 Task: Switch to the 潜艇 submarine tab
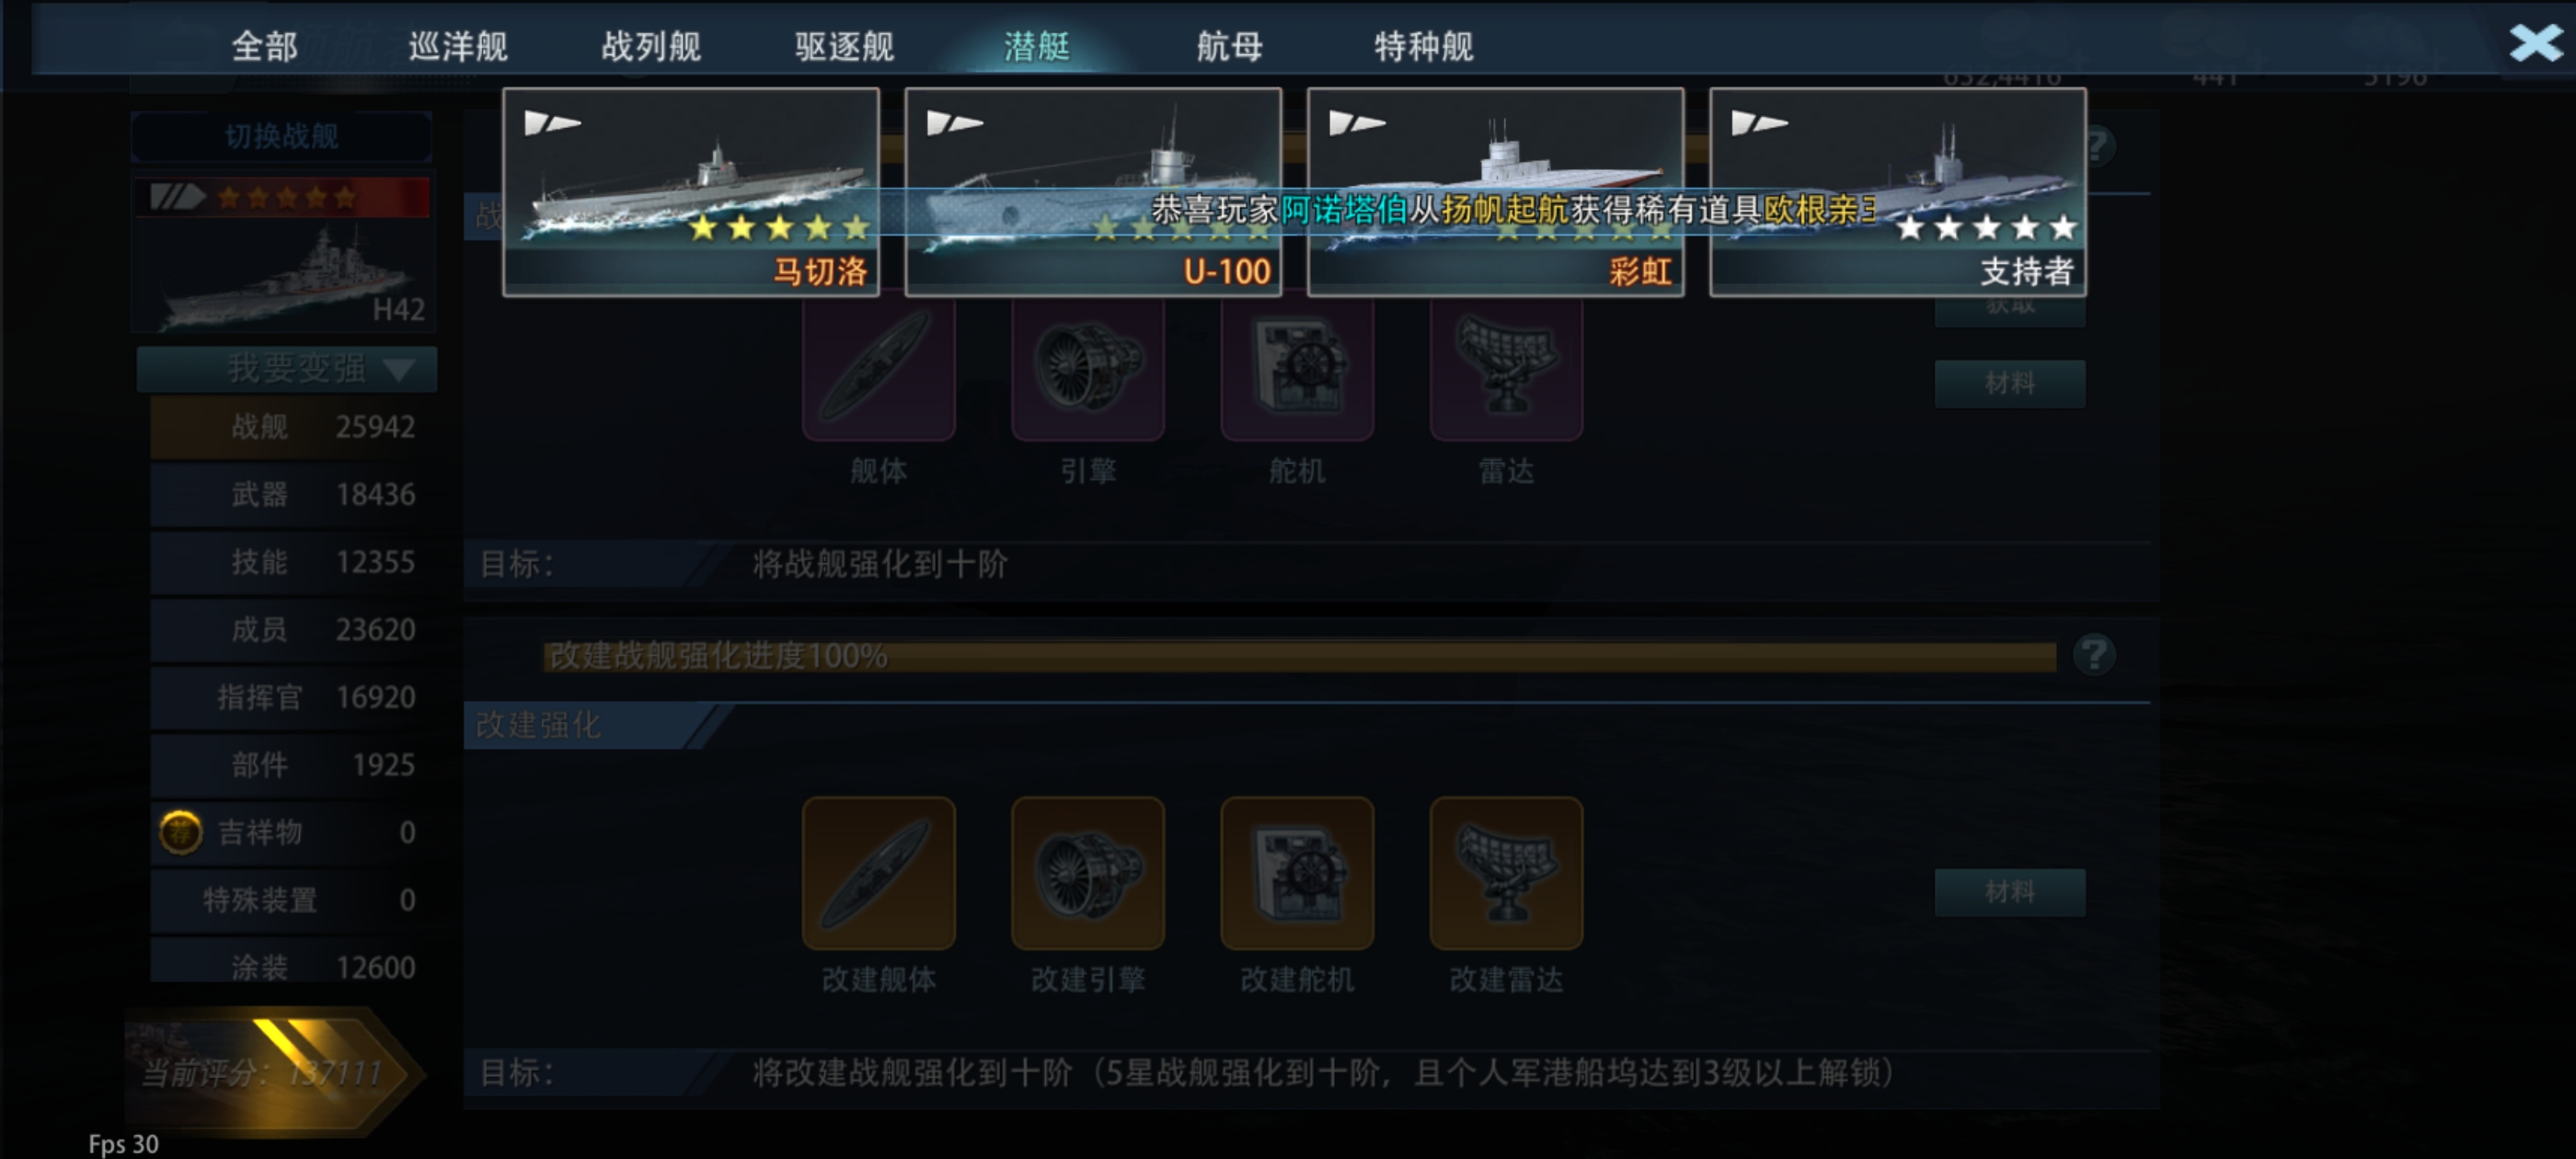tap(1037, 46)
